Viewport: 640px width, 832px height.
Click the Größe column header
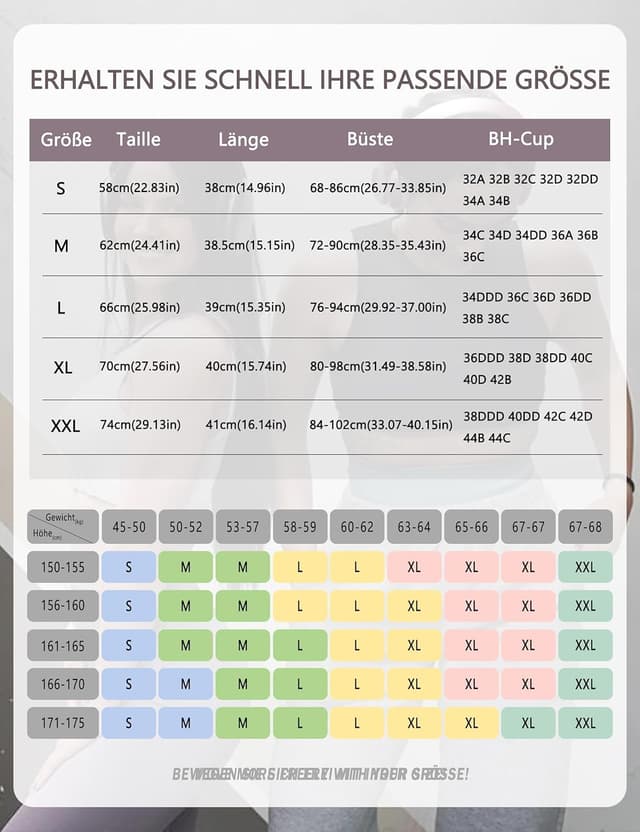pos(66,140)
